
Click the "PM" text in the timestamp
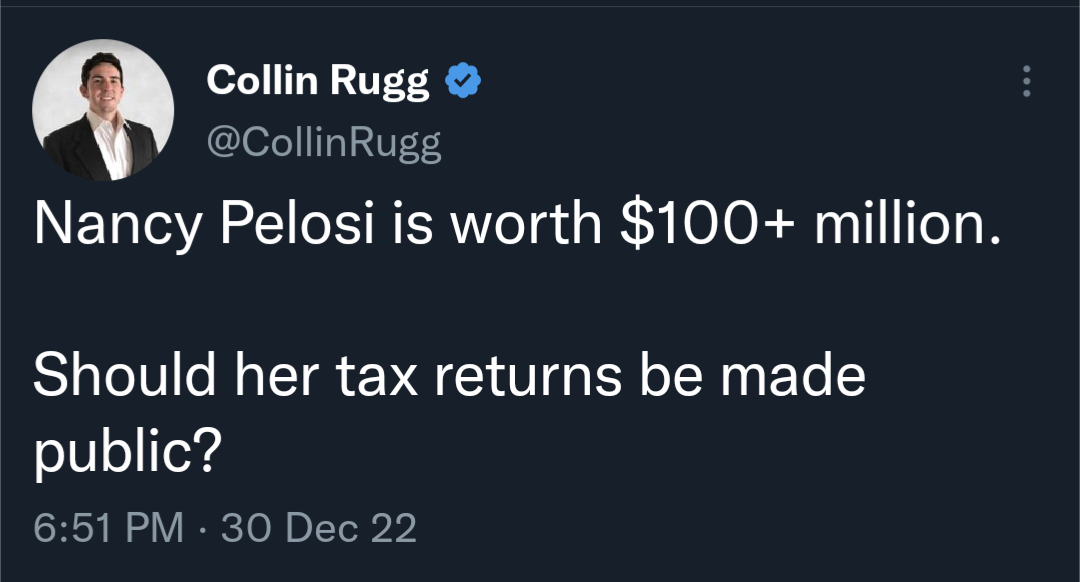pos(155,527)
